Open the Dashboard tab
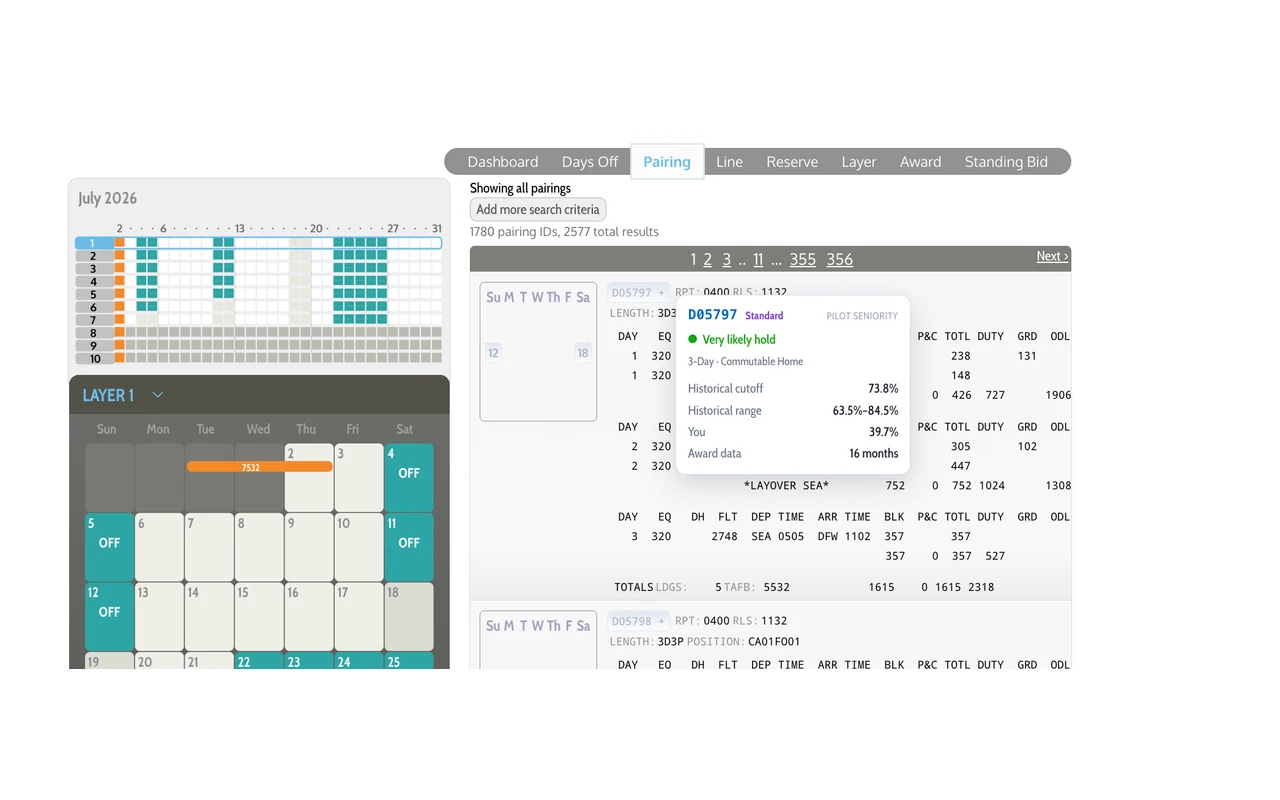The height and width of the screenshot is (800, 1280). click(x=502, y=162)
